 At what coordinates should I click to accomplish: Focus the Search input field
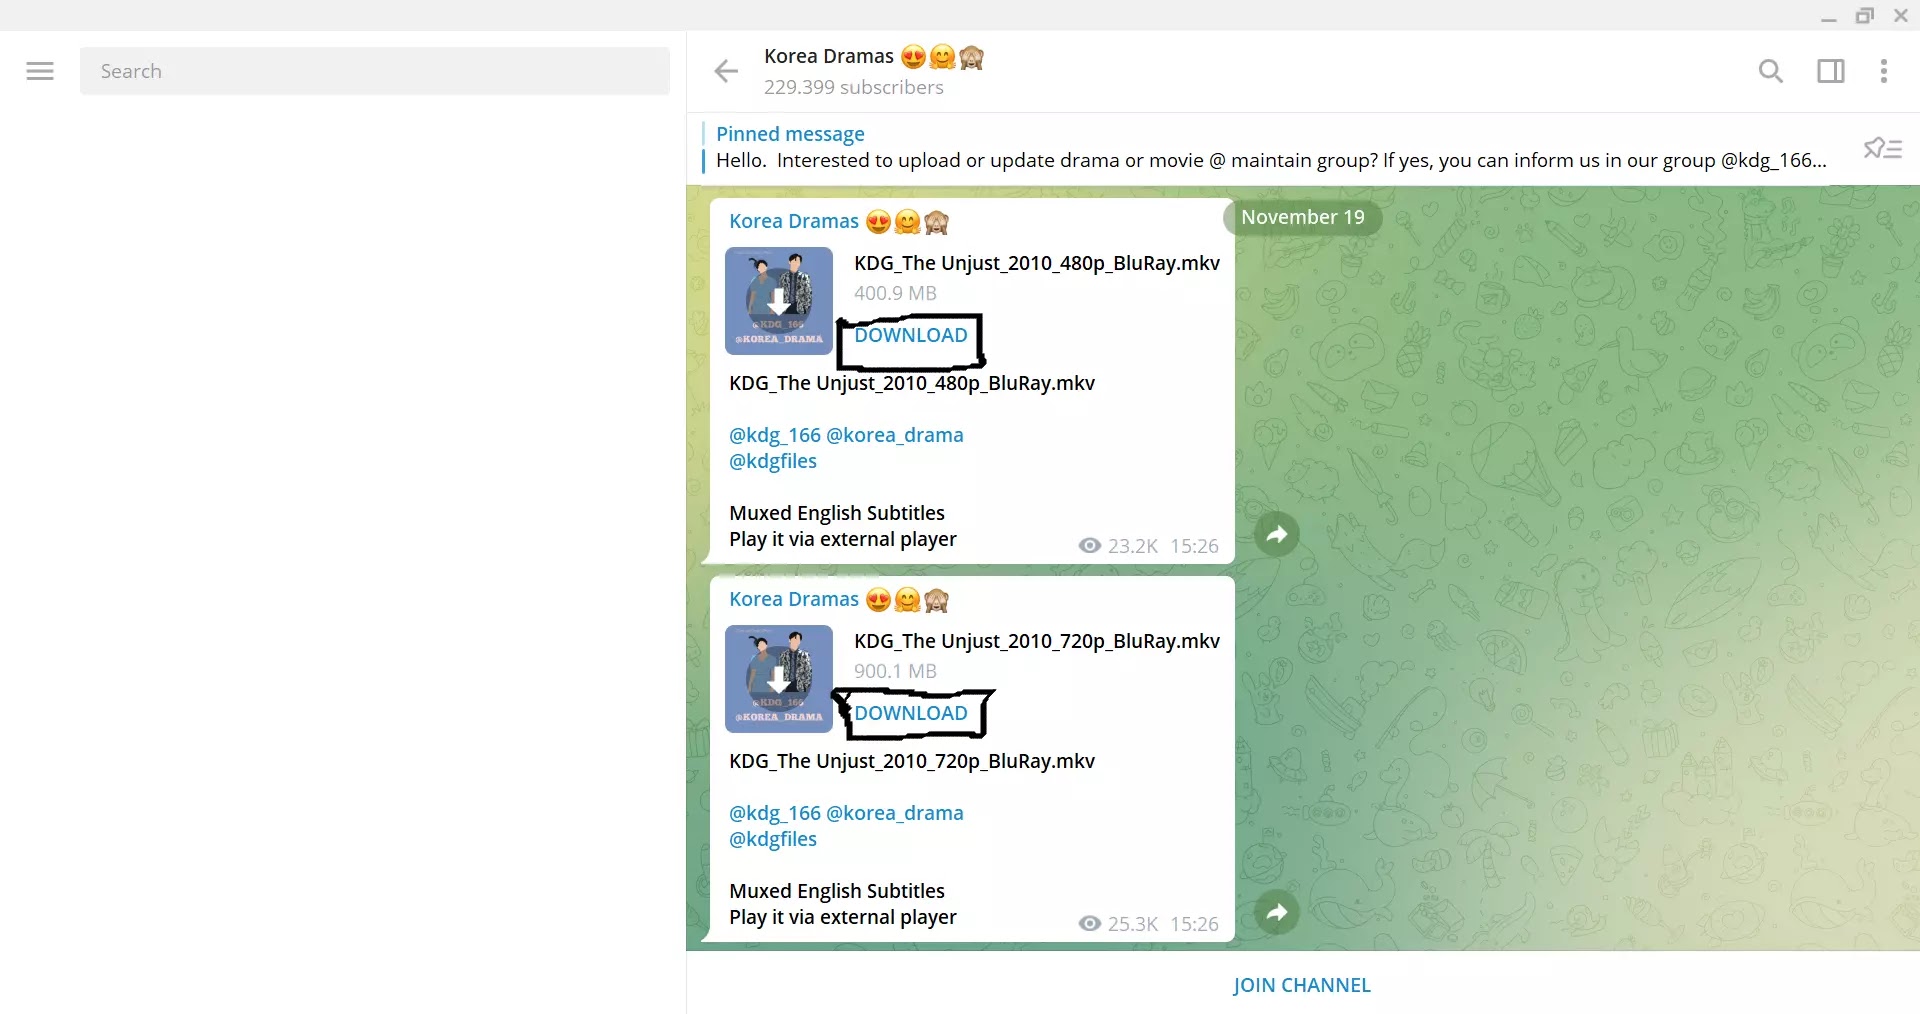pos(375,71)
